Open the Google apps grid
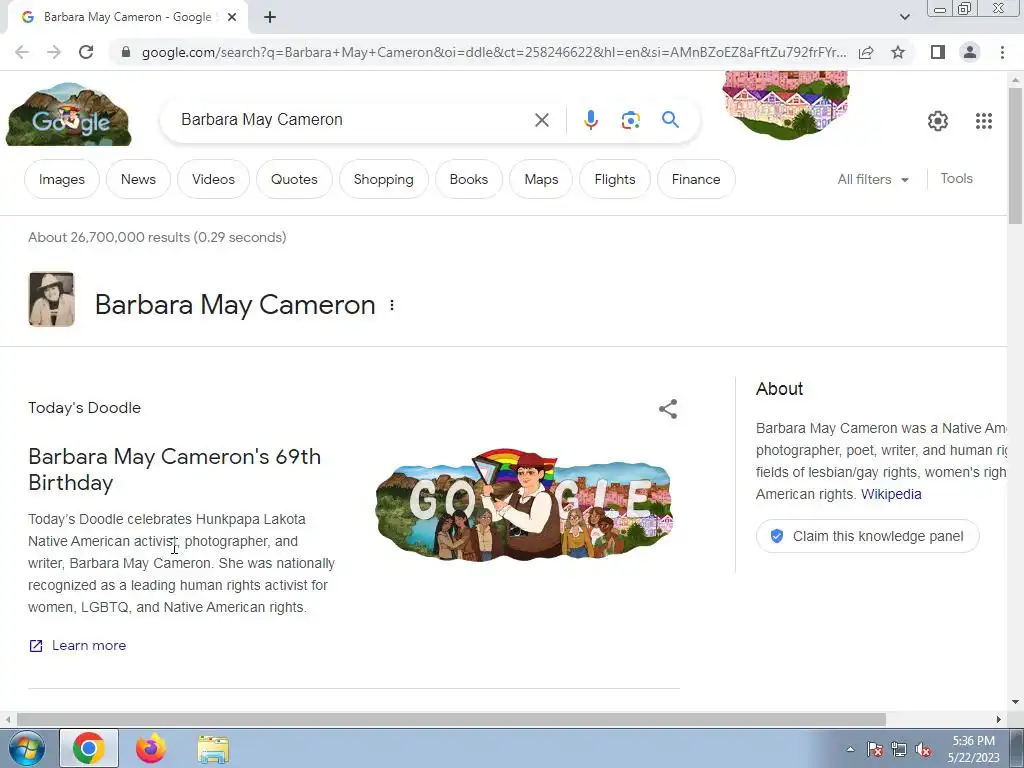Image resolution: width=1024 pixels, height=768 pixels. coord(984,121)
